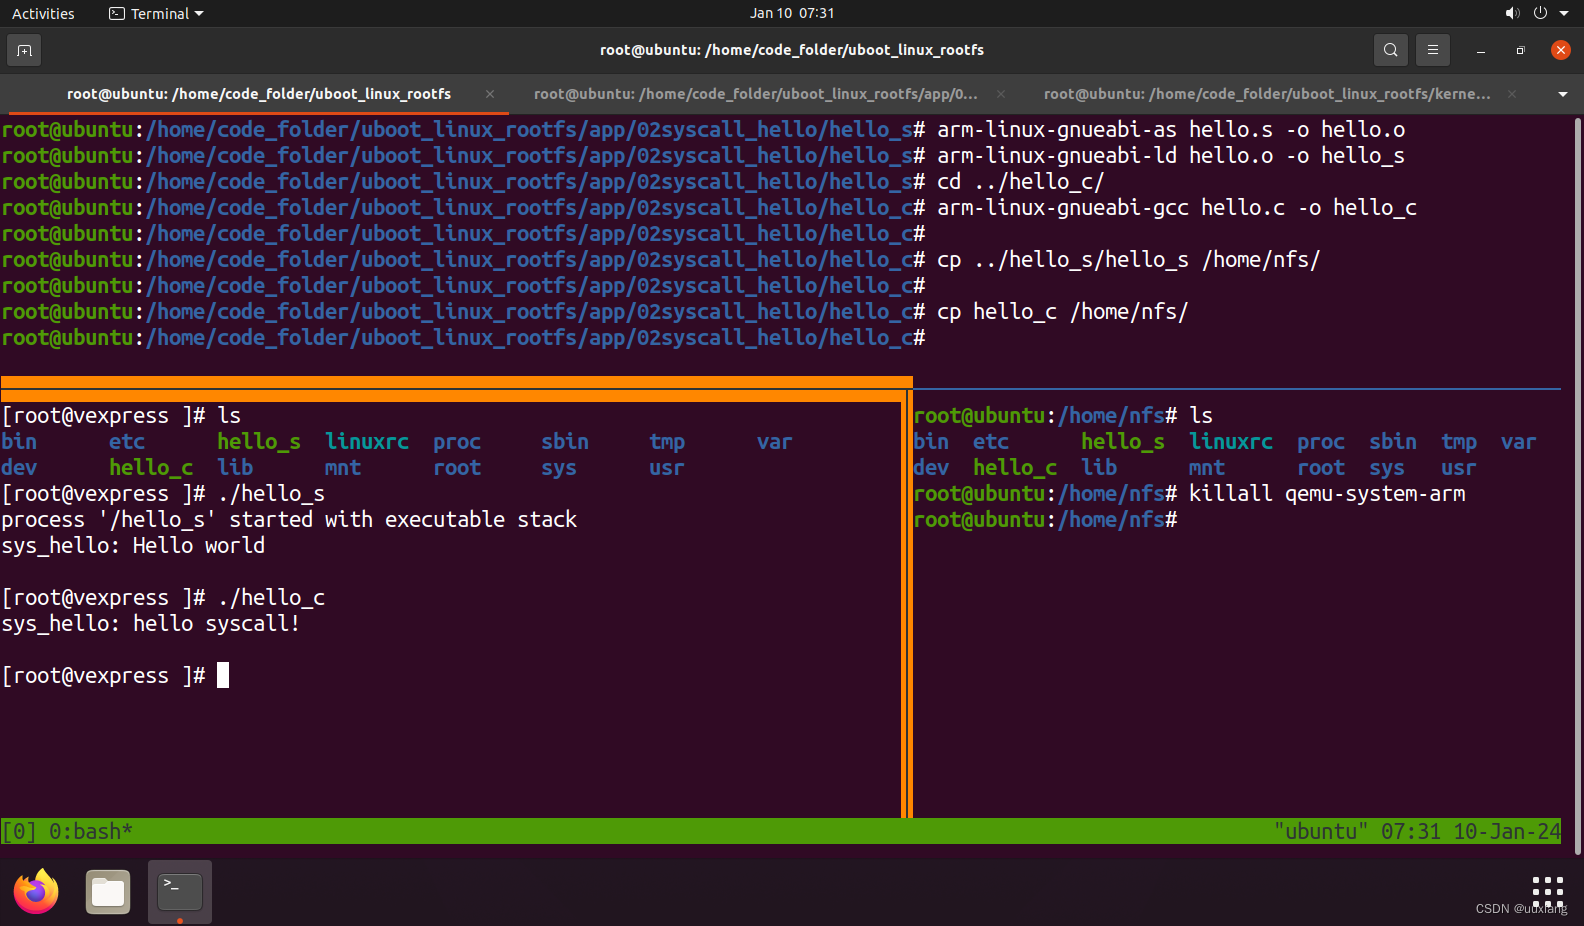Screen dimensions: 1584x926
Task: Open new terminal tab button
Action: coord(24,50)
